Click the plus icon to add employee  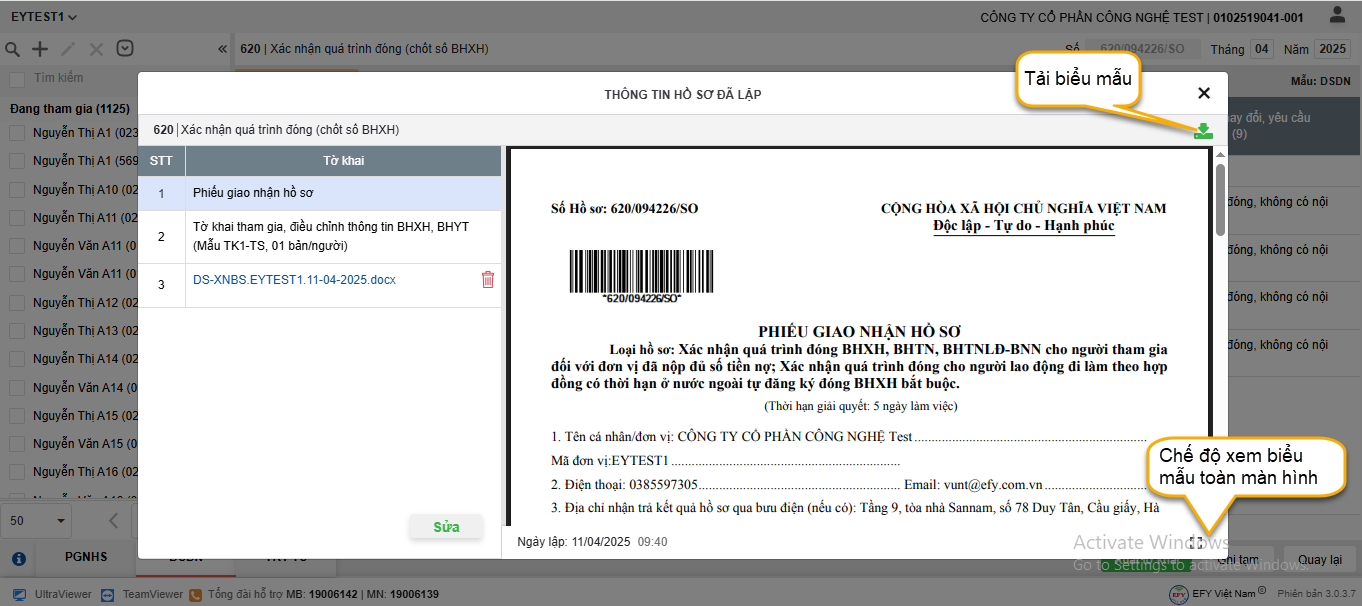click(x=40, y=49)
